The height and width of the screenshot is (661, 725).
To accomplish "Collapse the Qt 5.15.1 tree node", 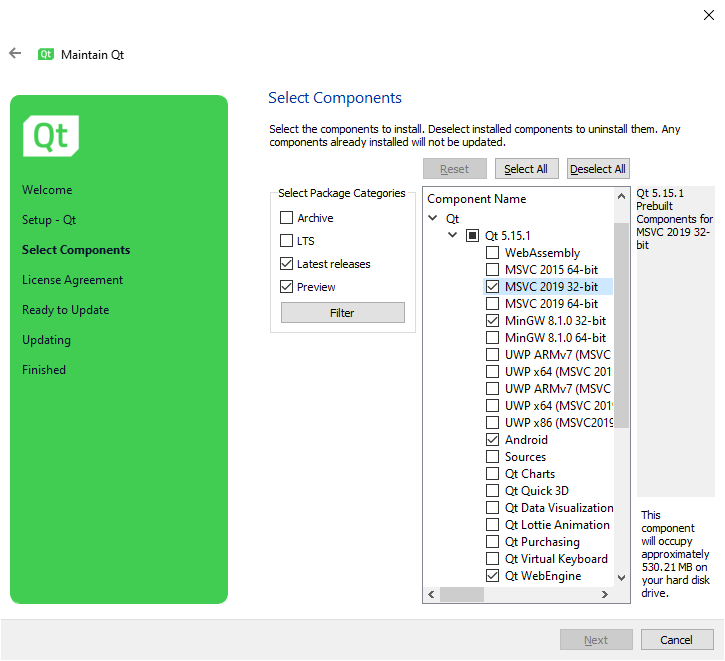I will [x=453, y=235].
